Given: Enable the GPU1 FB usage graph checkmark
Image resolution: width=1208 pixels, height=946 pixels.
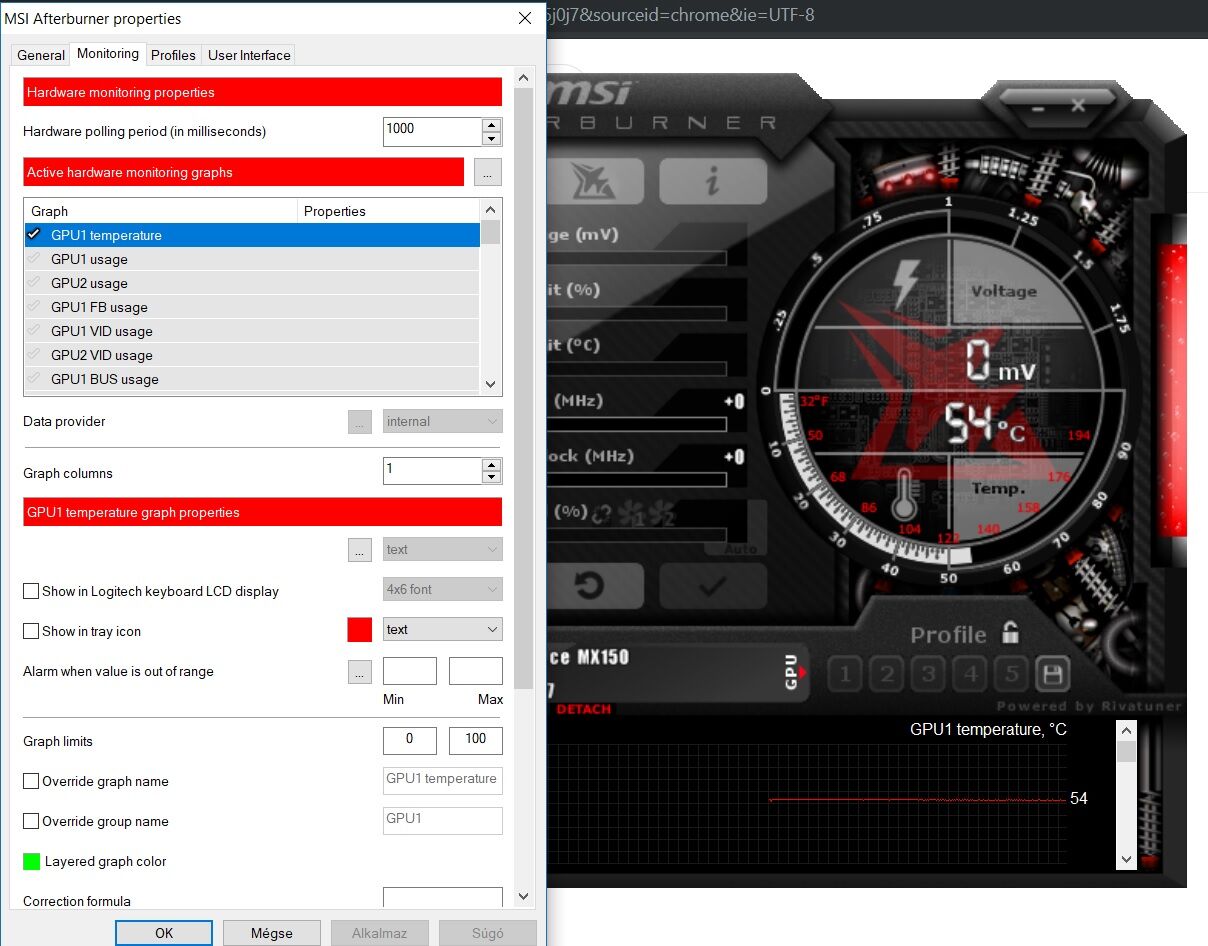Looking at the screenshot, I should point(34,307).
